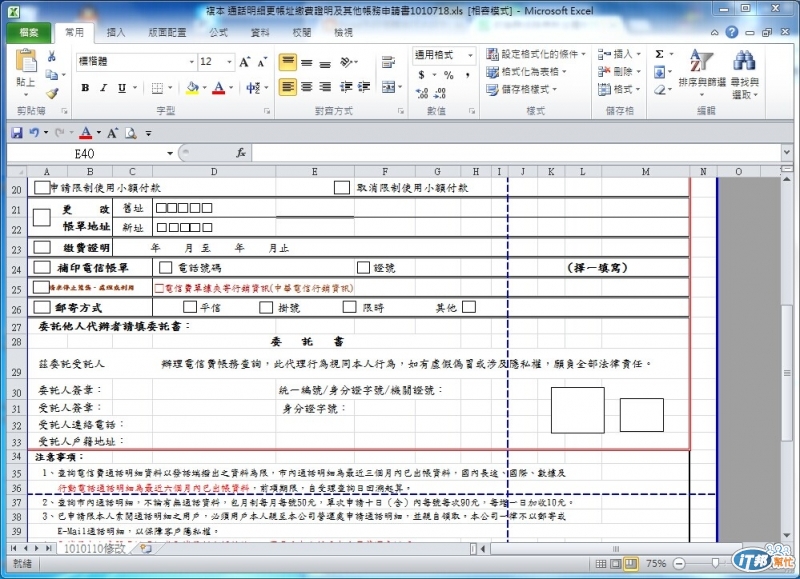Click the Format Painter brush icon
The width and height of the screenshot is (800, 579).
pos(52,93)
